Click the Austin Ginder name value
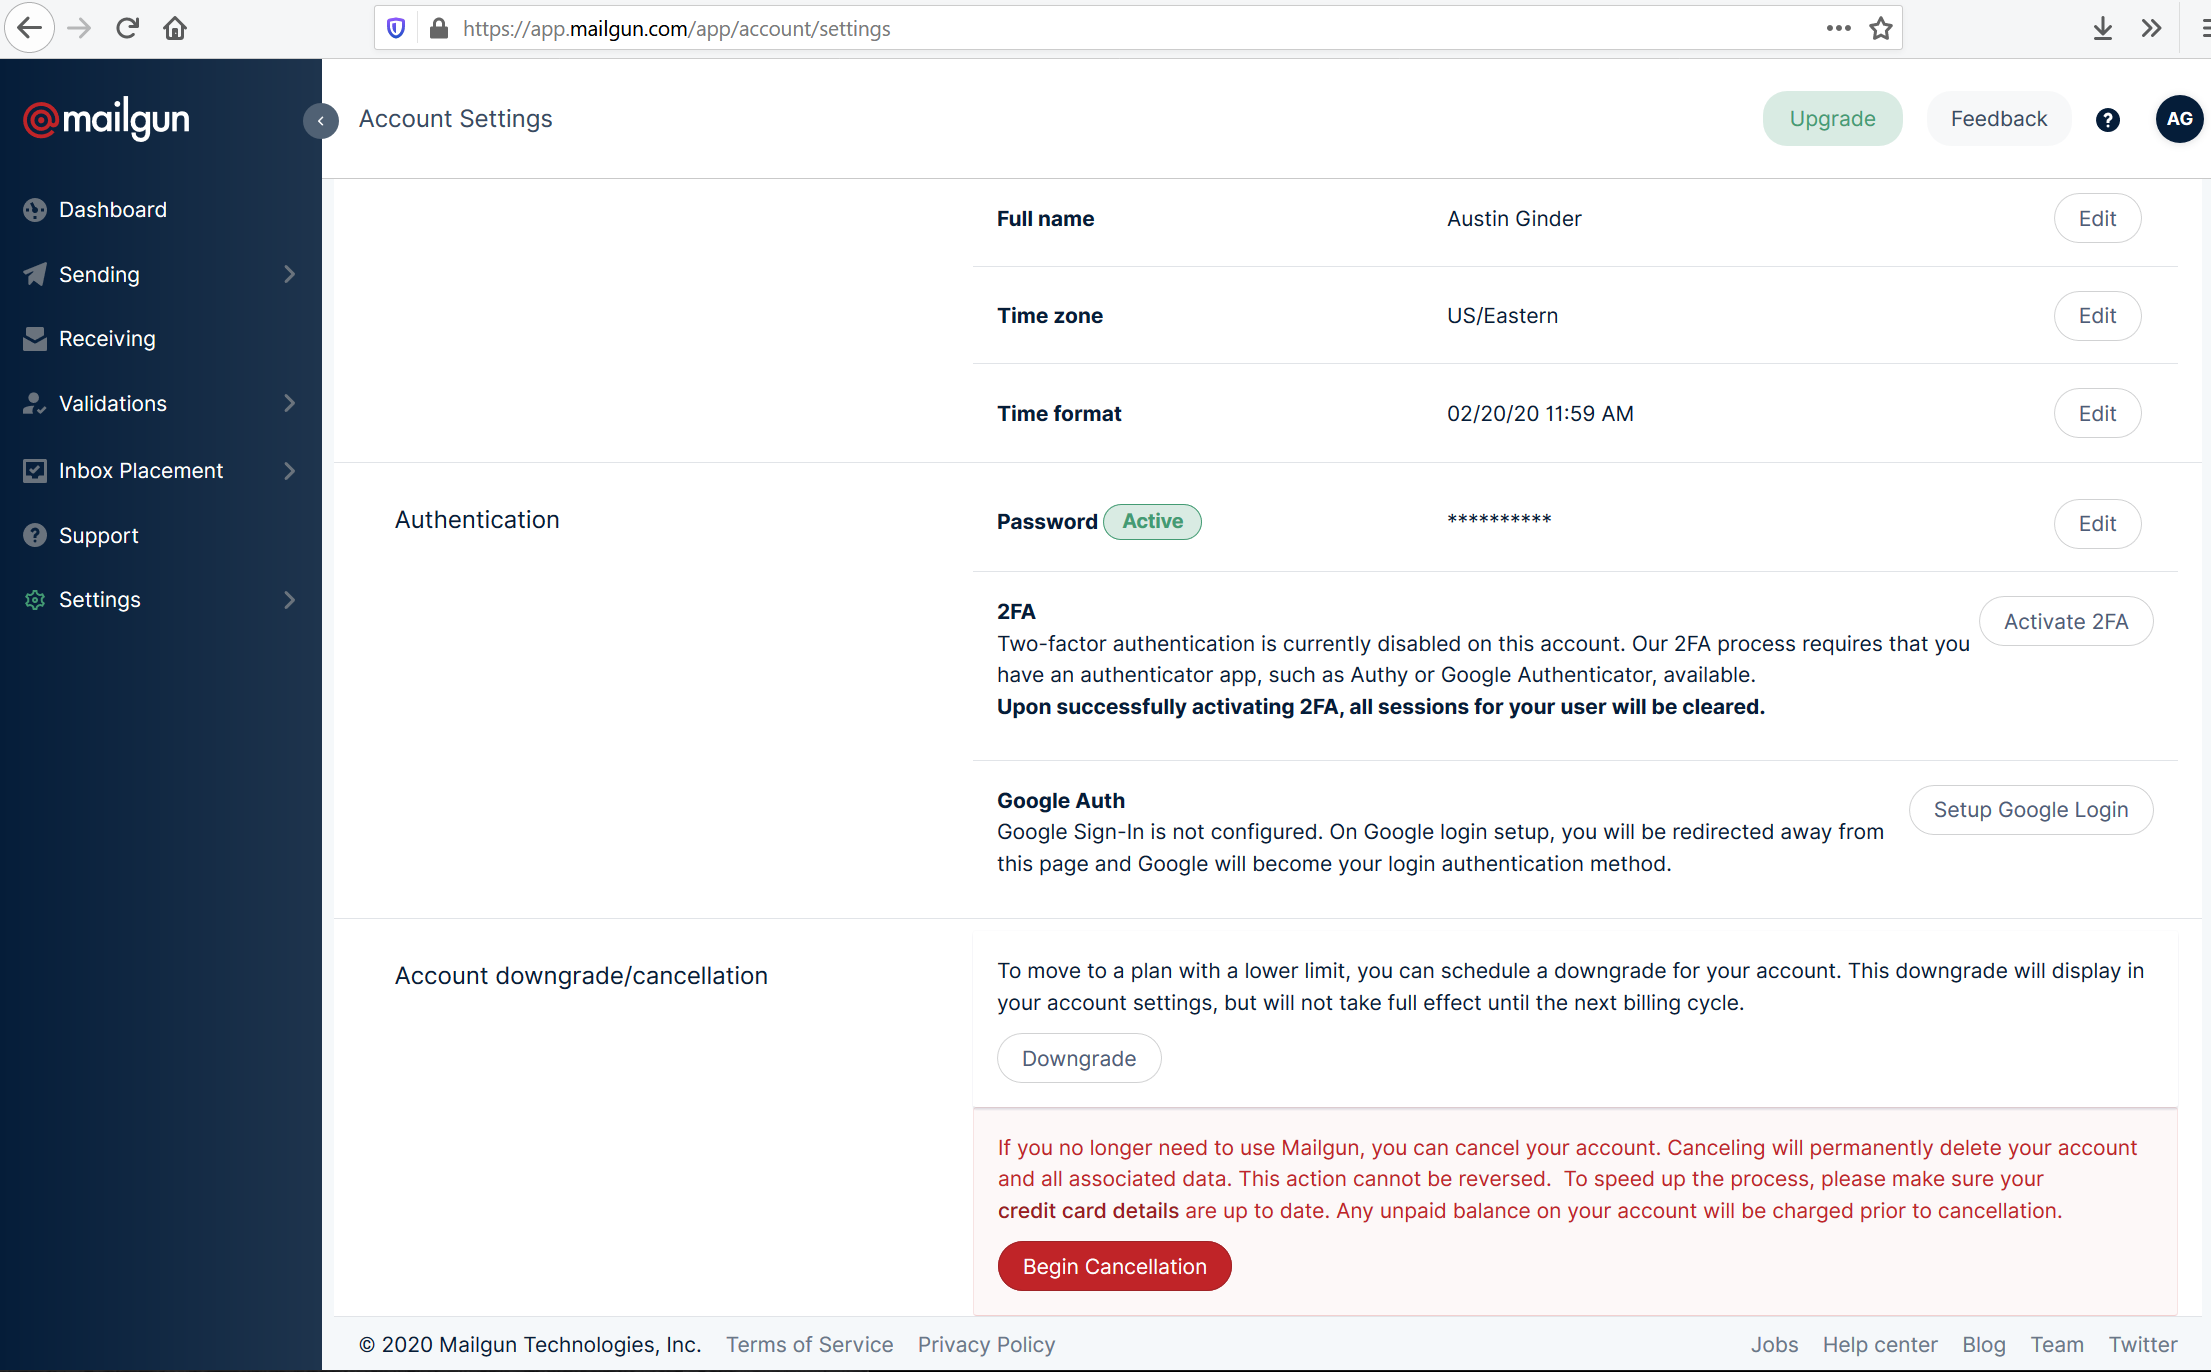 [1514, 219]
